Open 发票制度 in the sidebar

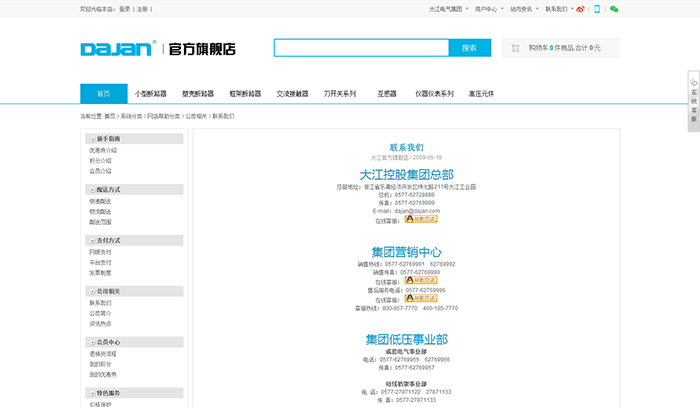click(100, 273)
